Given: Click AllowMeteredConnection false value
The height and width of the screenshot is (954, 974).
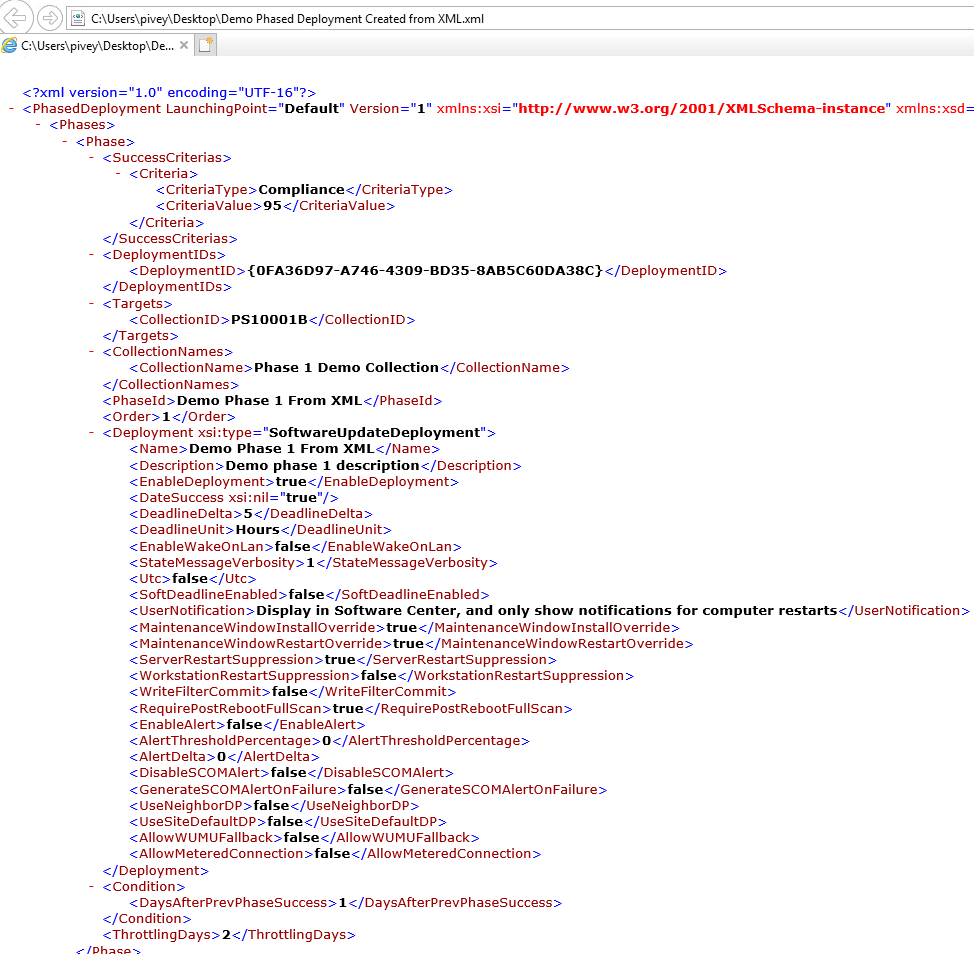Looking at the screenshot, I should pos(332,854).
